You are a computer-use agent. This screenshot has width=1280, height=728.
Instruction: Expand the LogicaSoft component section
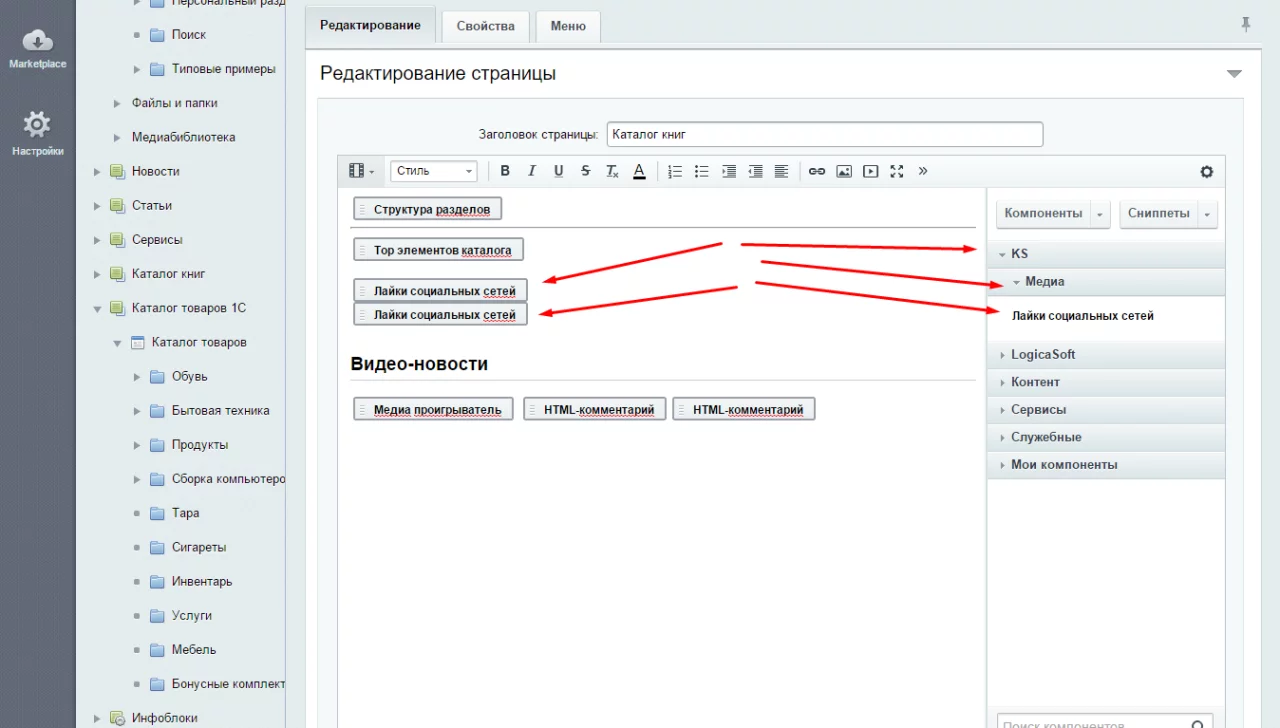[x=1003, y=355]
